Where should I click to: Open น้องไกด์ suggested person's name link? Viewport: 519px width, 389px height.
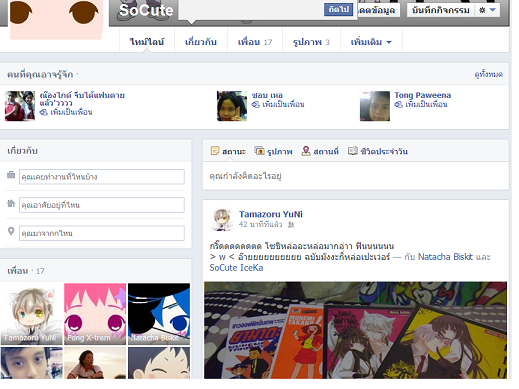click(x=82, y=99)
